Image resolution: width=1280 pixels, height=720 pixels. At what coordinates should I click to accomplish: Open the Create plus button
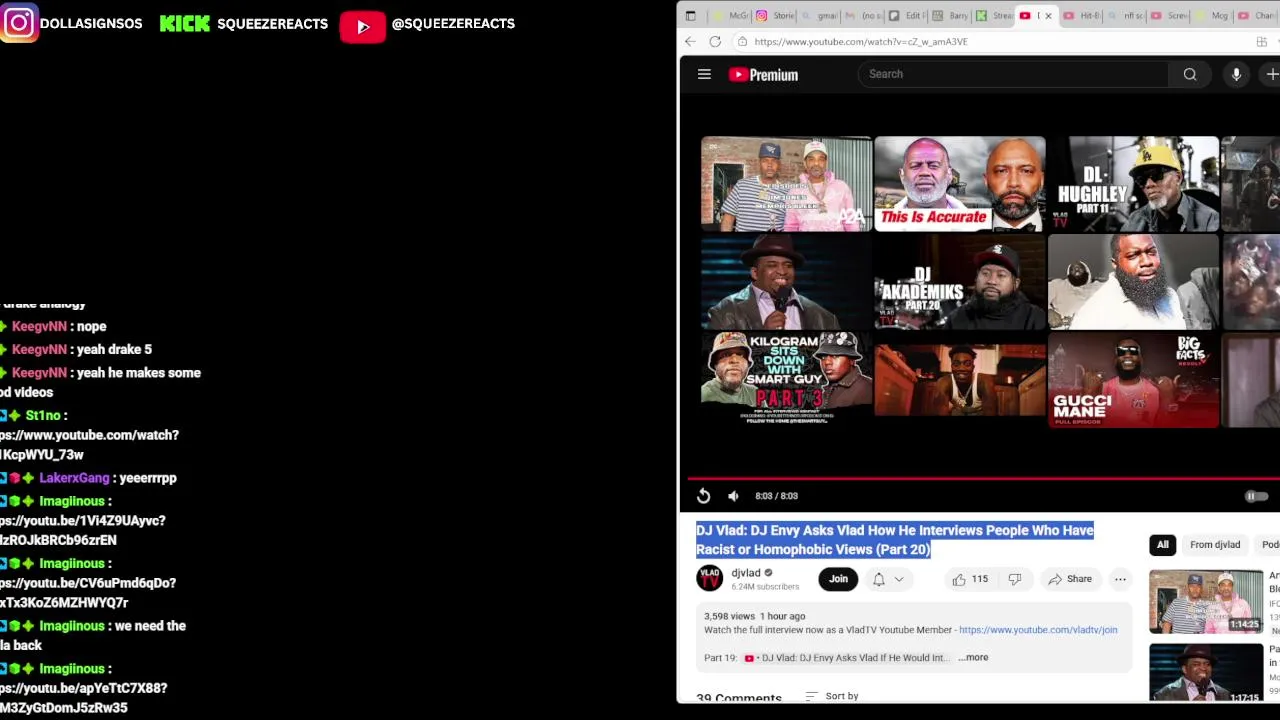(x=1272, y=74)
